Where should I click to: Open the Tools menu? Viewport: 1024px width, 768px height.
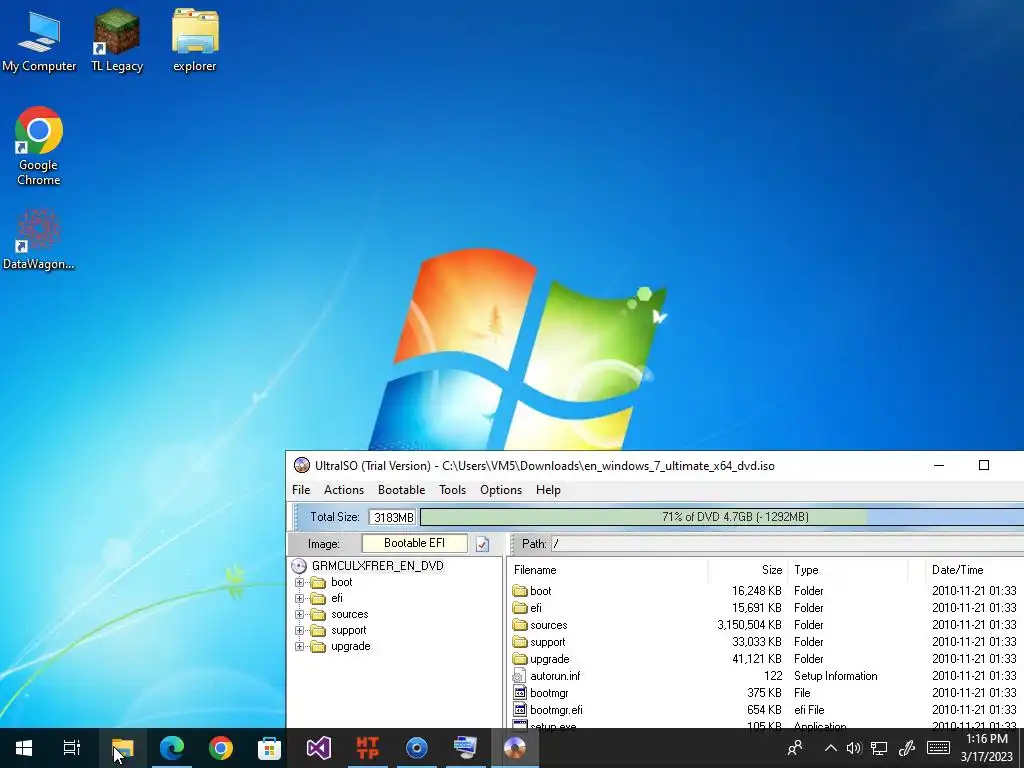tap(452, 490)
